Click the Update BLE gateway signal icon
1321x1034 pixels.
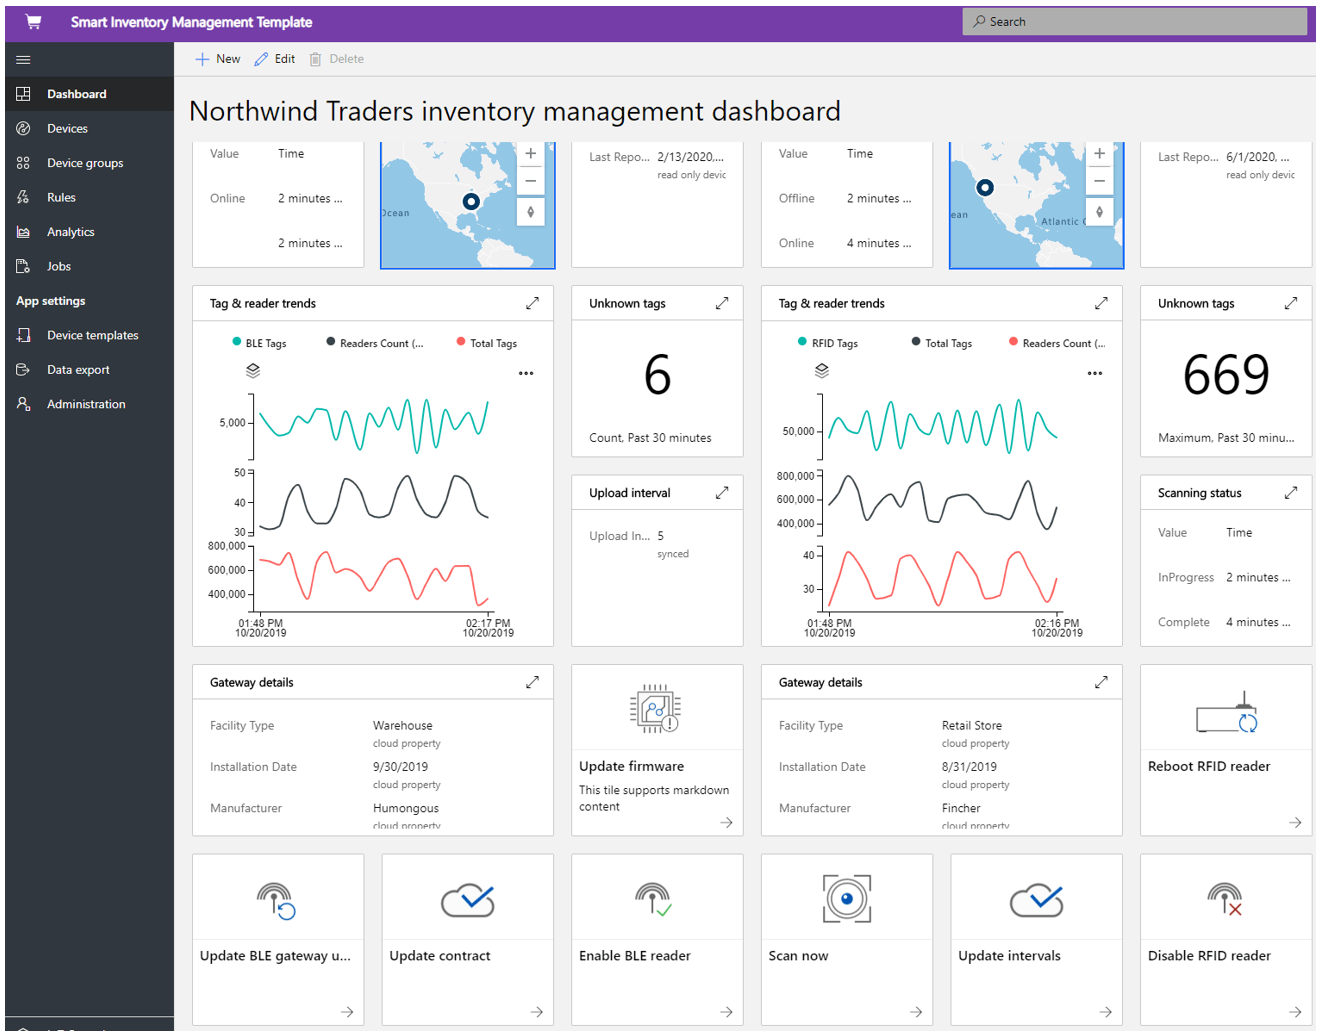pyautogui.click(x=276, y=900)
